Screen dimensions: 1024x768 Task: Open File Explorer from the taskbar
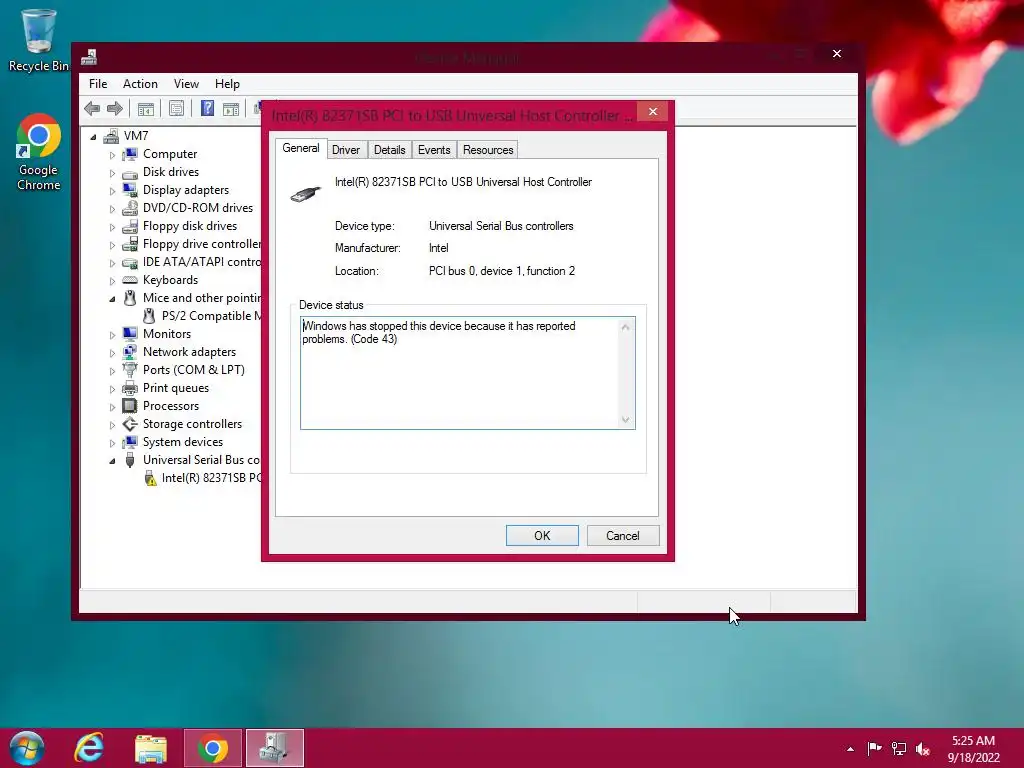click(150, 748)
